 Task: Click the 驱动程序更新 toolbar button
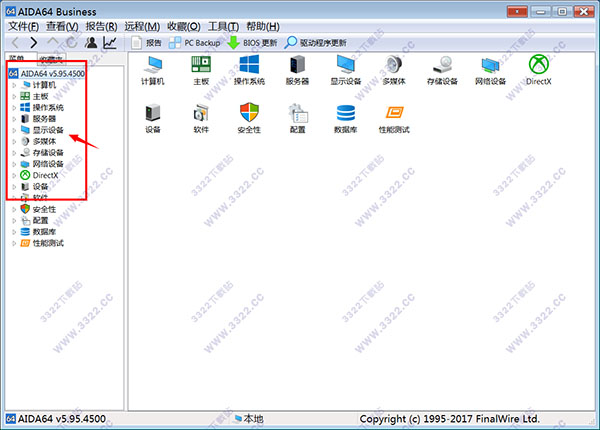(x=316, y=42)
